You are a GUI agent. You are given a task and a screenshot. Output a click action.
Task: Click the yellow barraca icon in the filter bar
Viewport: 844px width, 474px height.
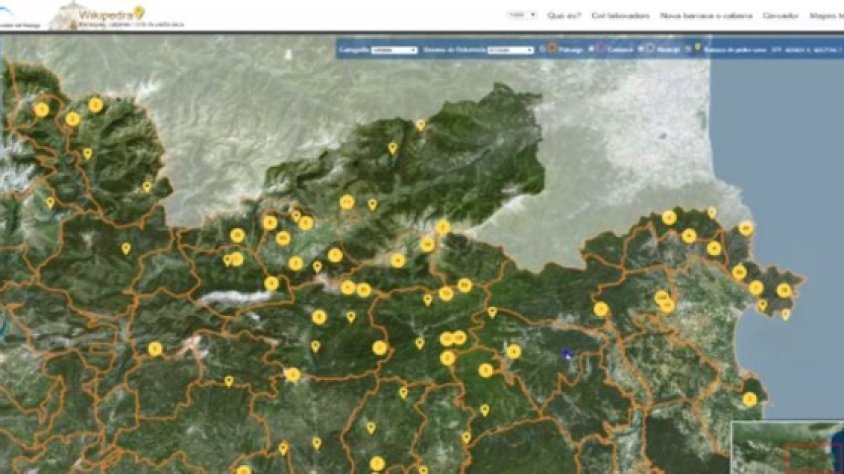coord(696,47)
